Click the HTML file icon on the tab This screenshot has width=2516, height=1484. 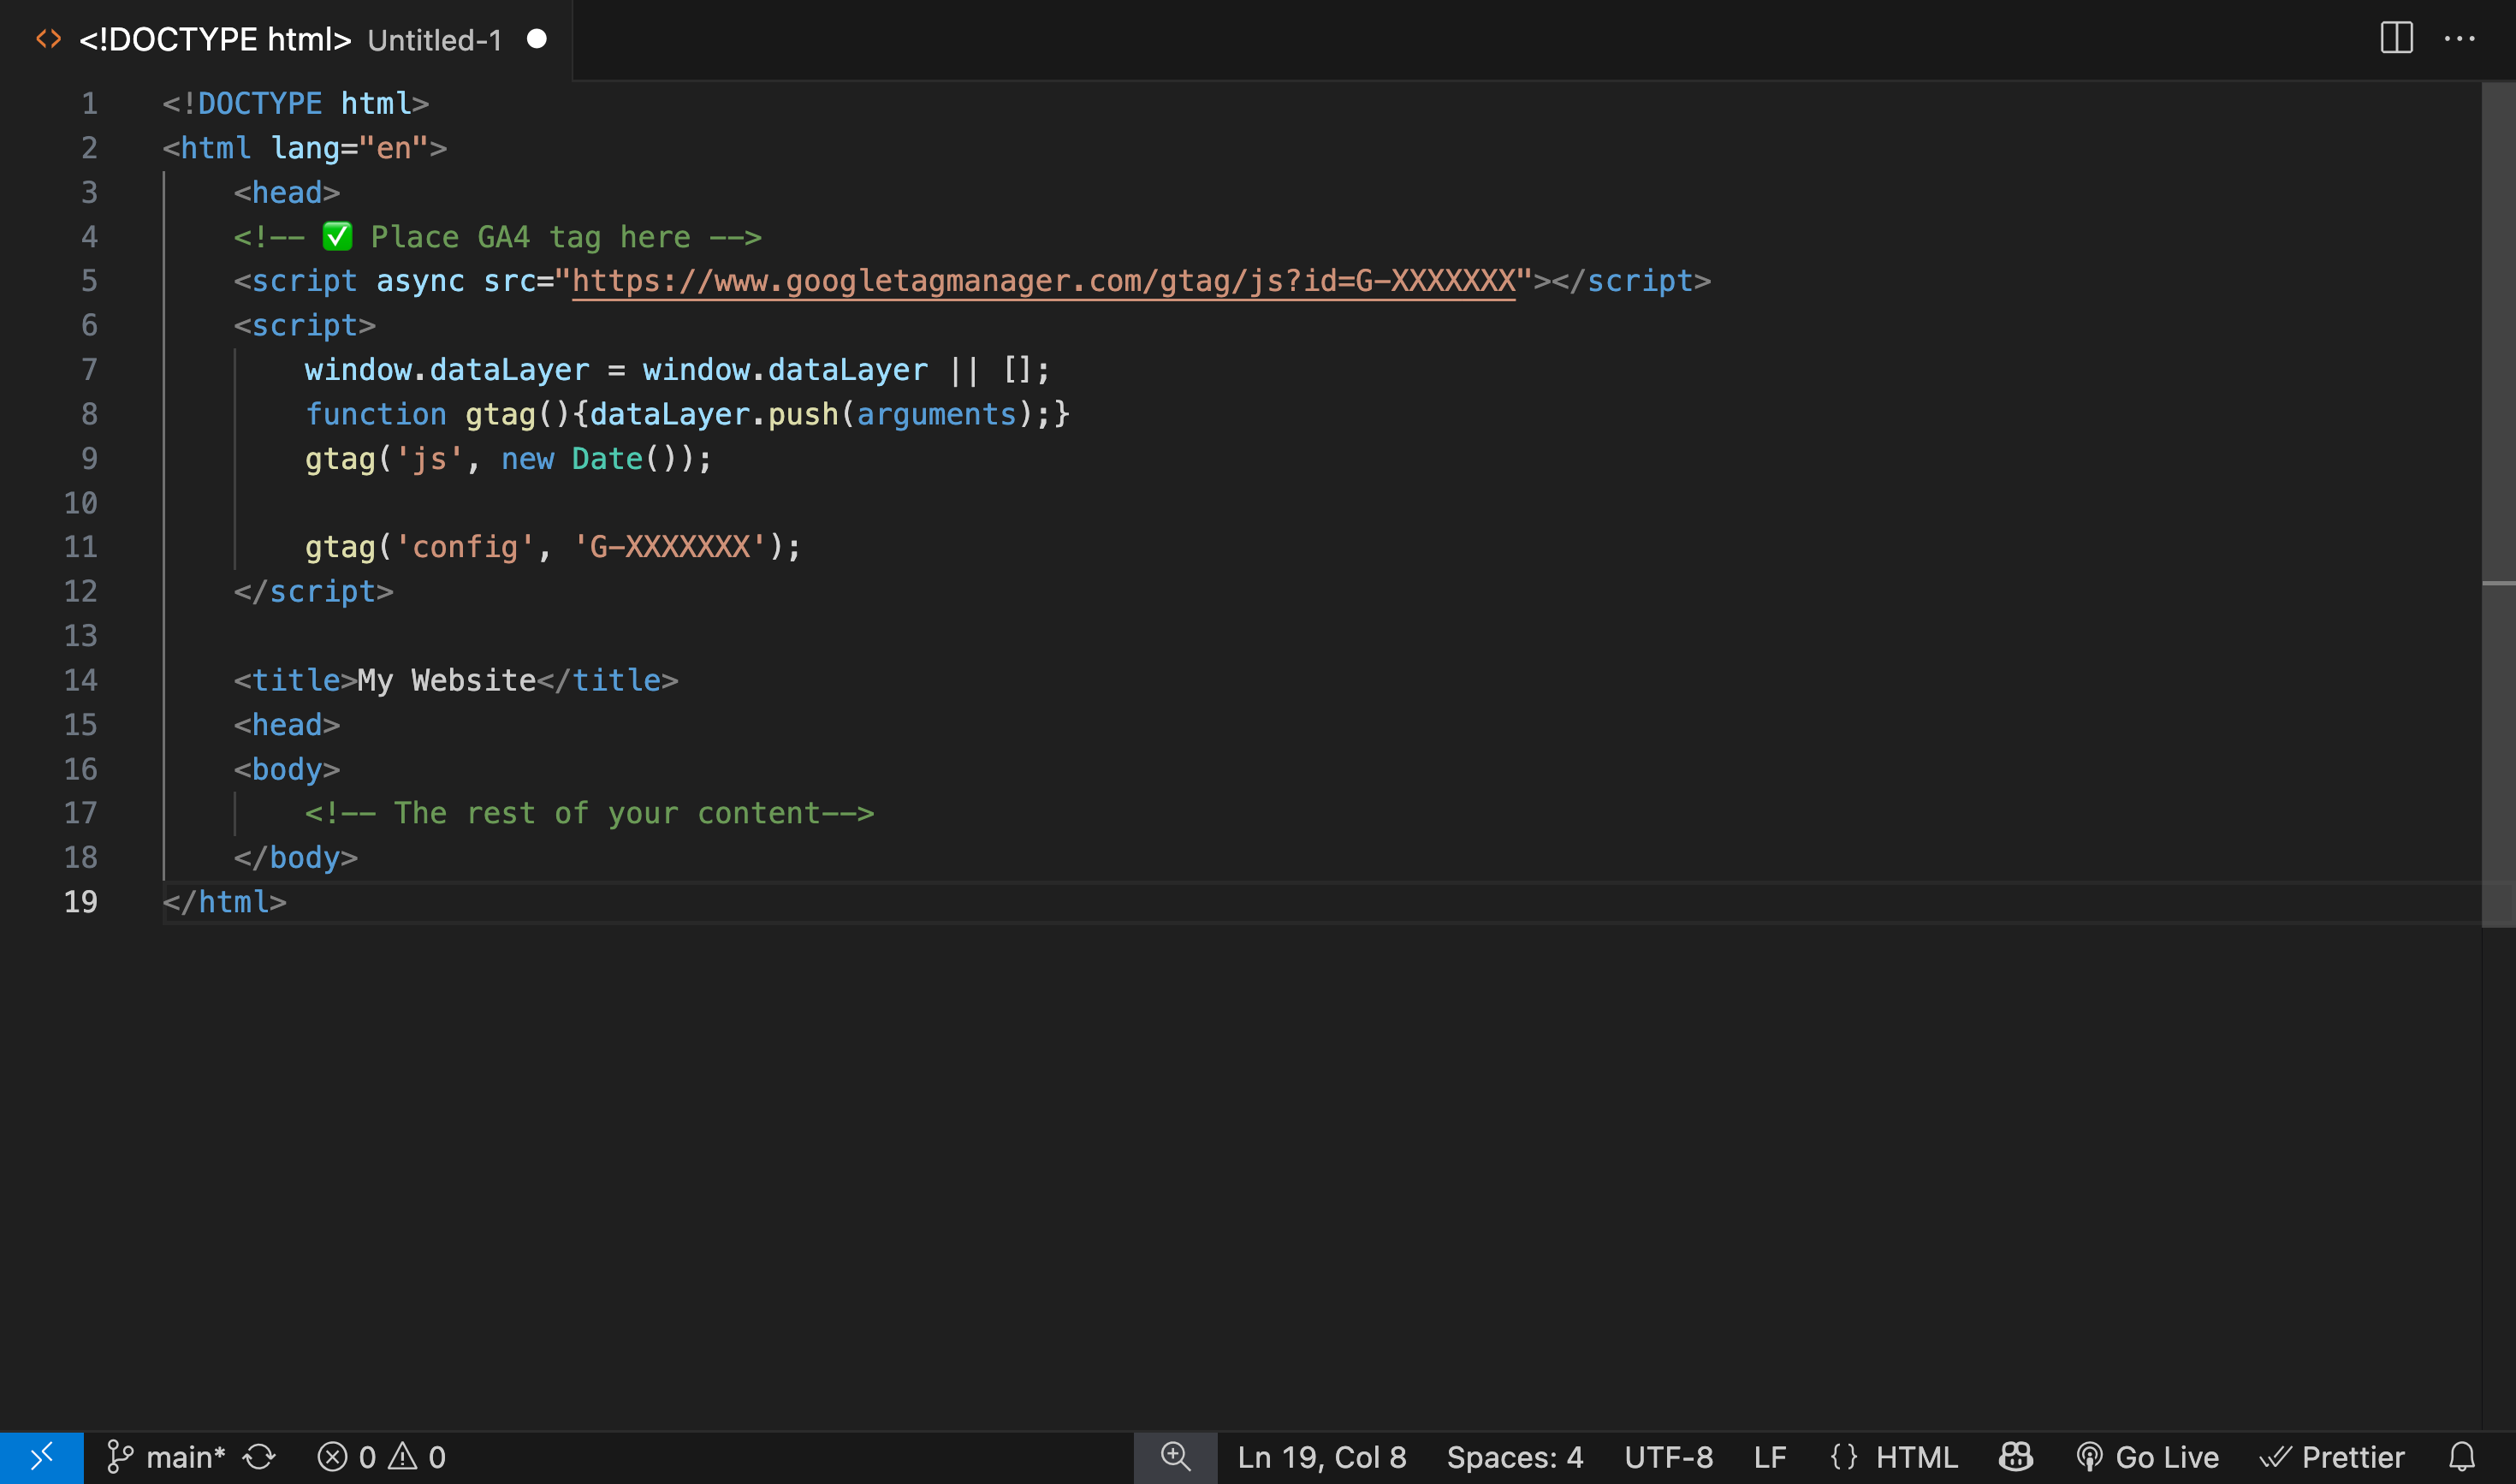click(x=48, y=39)
